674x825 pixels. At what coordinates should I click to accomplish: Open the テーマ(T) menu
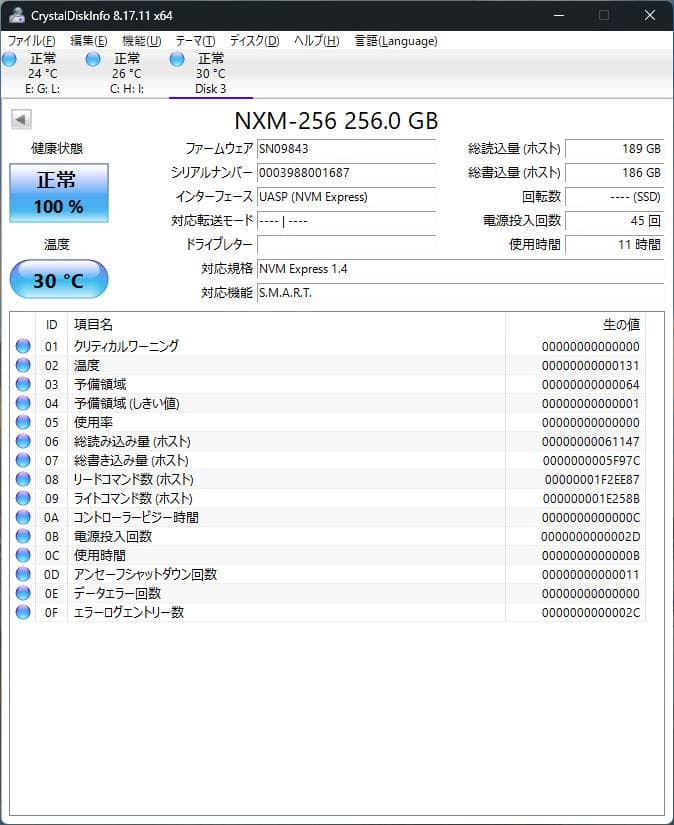(x=195, y=41)
